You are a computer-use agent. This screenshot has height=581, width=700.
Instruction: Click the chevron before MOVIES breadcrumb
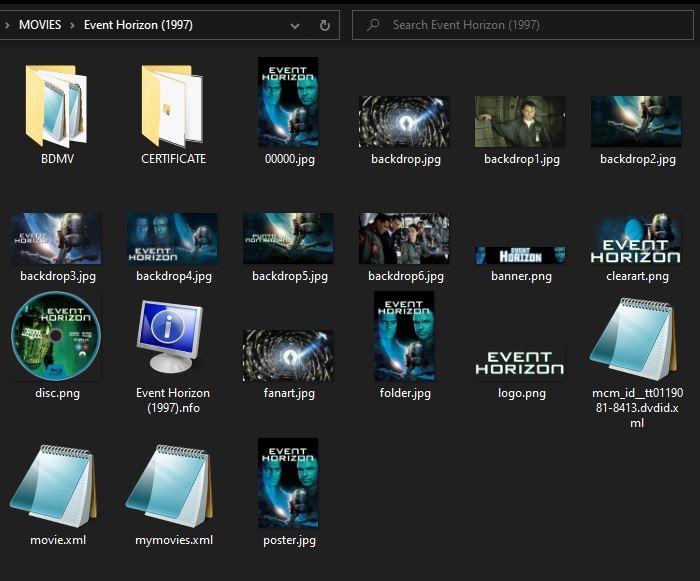[x=7, y=25]
